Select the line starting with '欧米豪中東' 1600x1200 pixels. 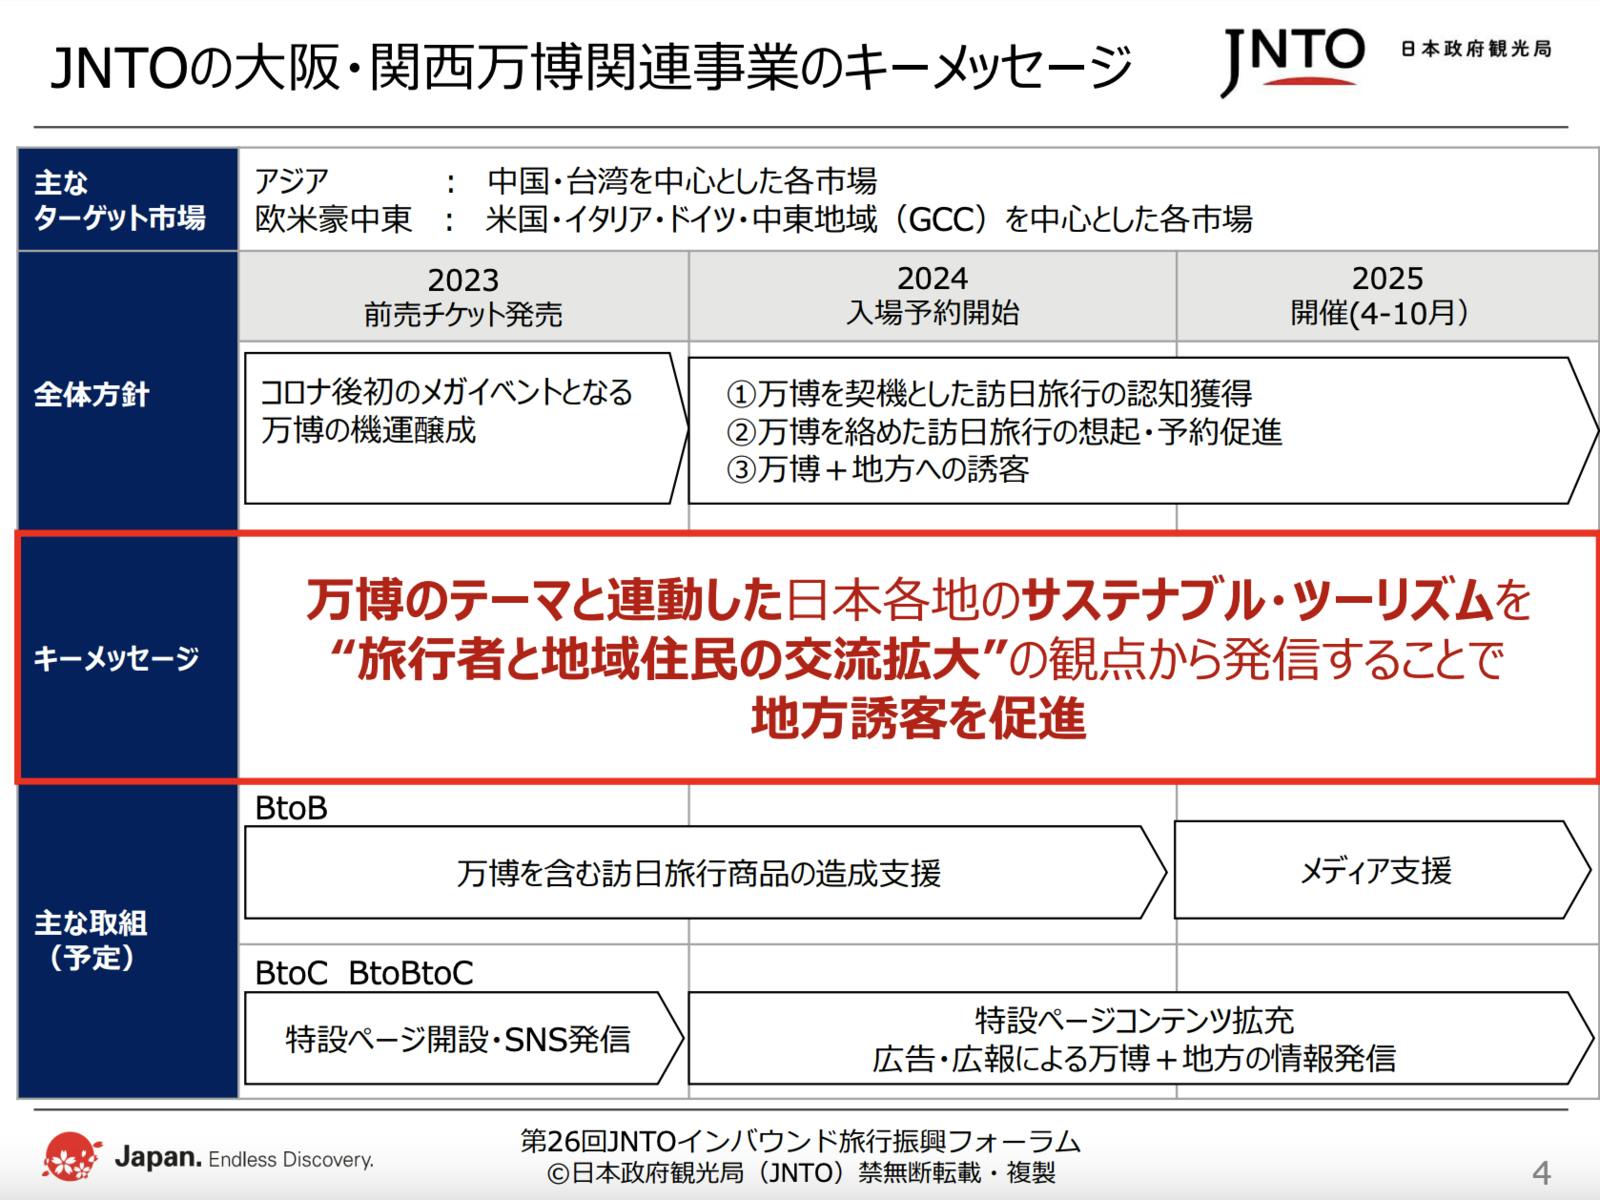pyautogui.click(x=753, y=219)
